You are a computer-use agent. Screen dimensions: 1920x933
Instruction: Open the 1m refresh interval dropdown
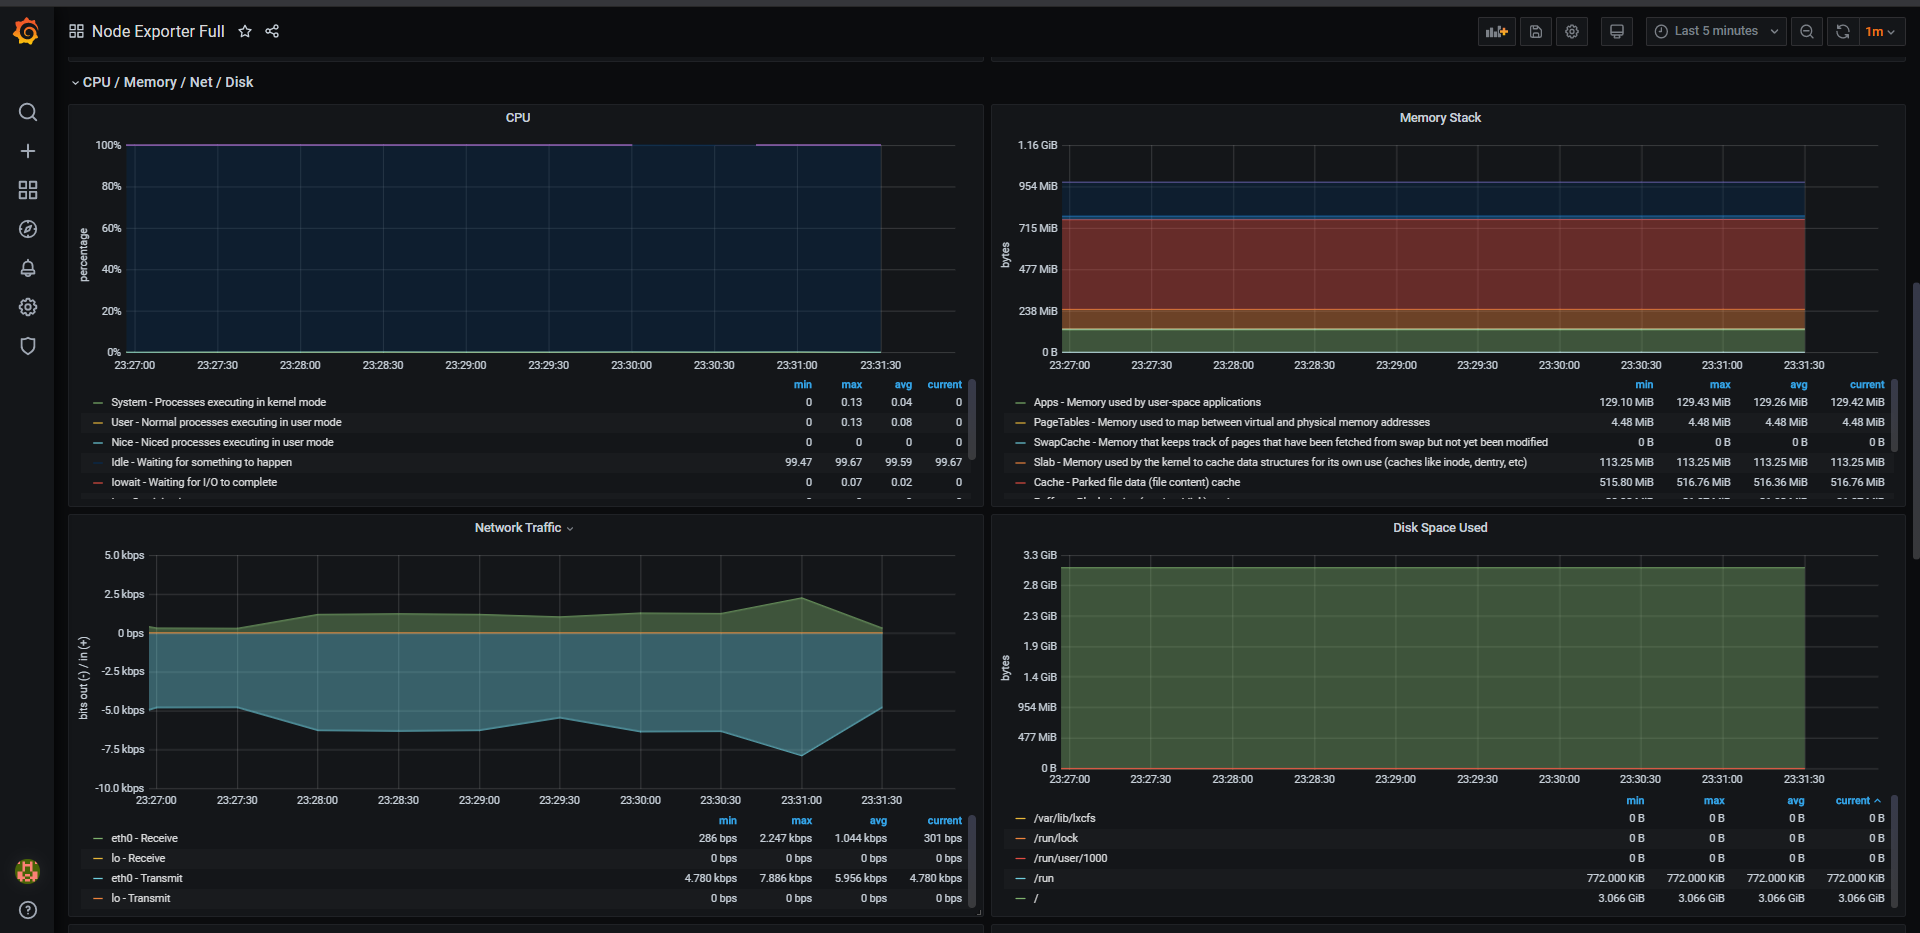coord(1881,31)
